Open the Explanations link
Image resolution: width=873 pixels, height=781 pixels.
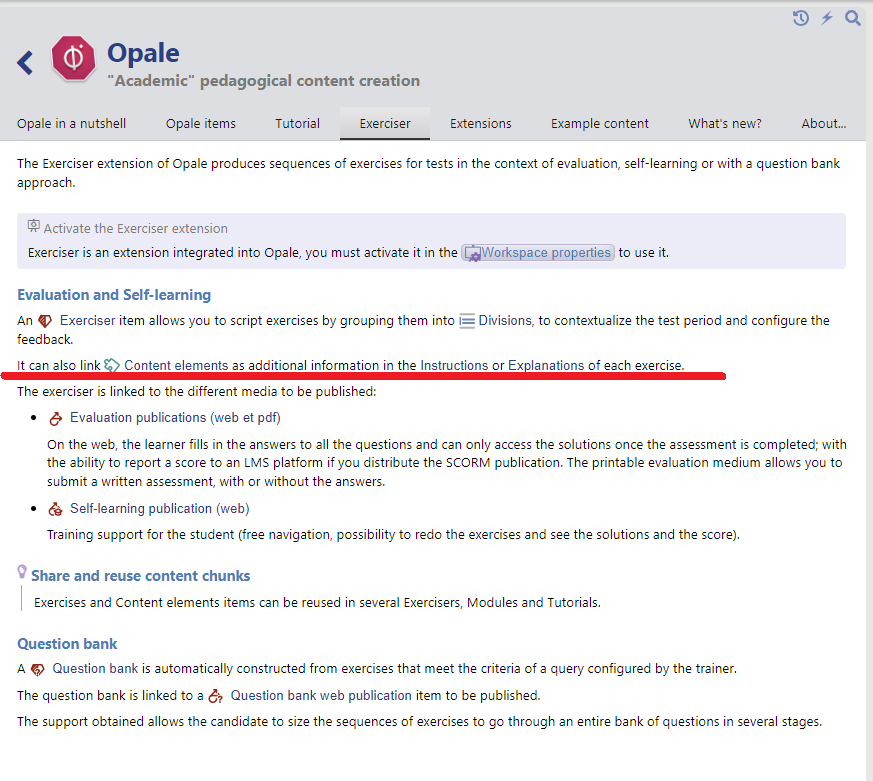546,366
